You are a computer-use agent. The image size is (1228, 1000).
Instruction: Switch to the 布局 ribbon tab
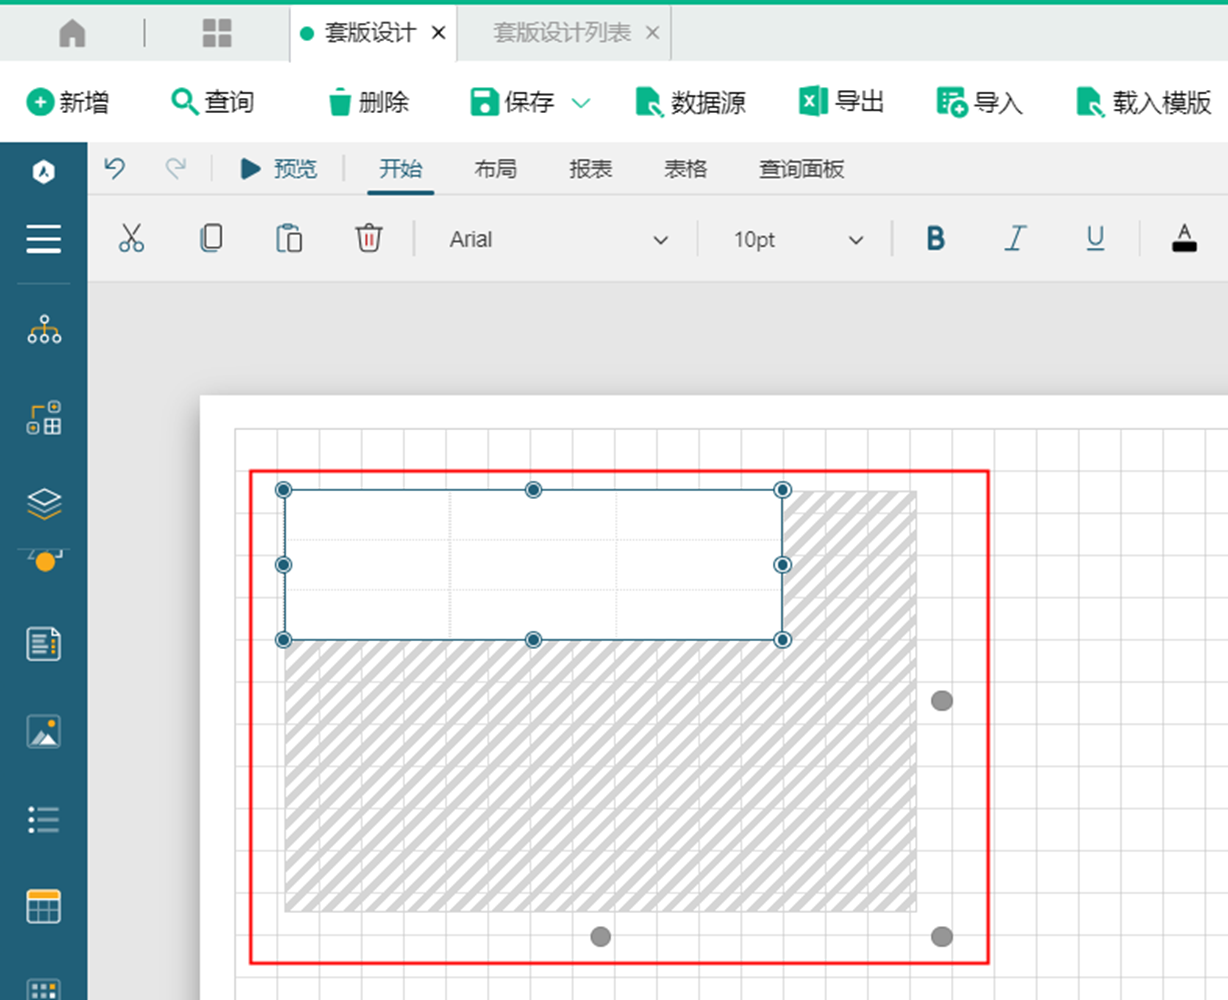click(496, 169)
